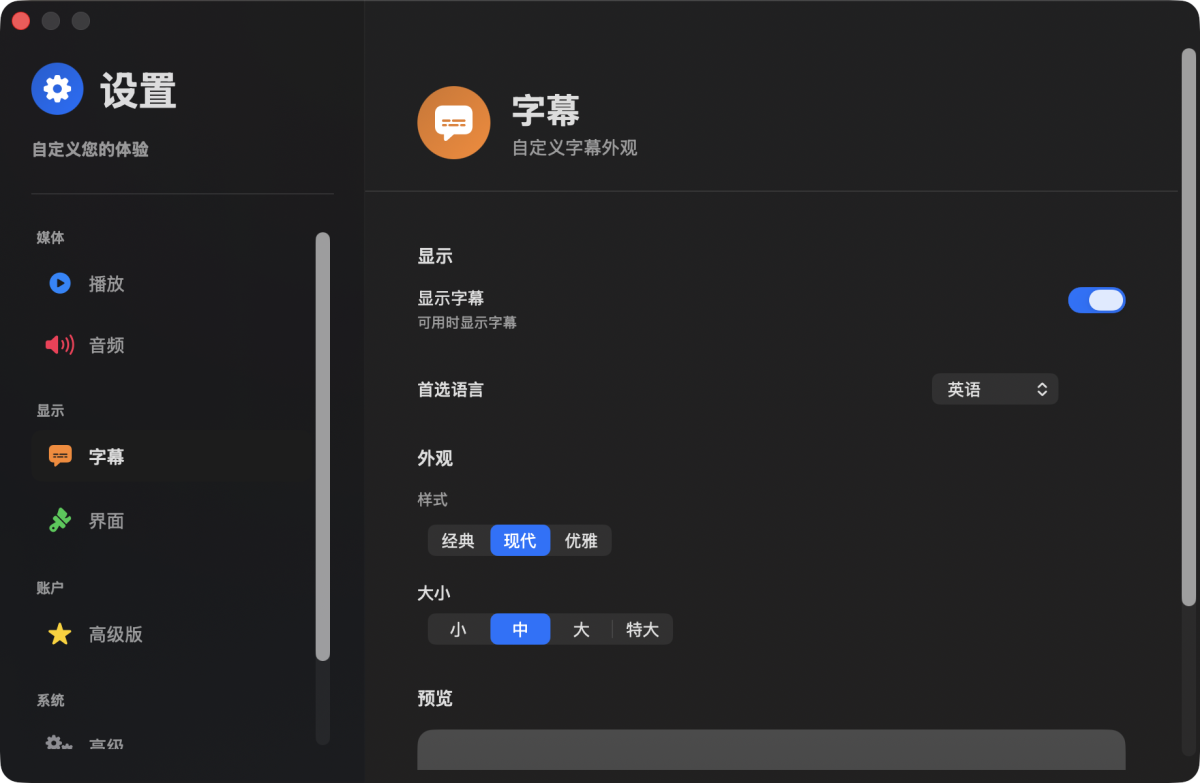Switch to the 界面 settings page
The width and height of the screenshot is (1200, 783).
[x=107, y=521]
